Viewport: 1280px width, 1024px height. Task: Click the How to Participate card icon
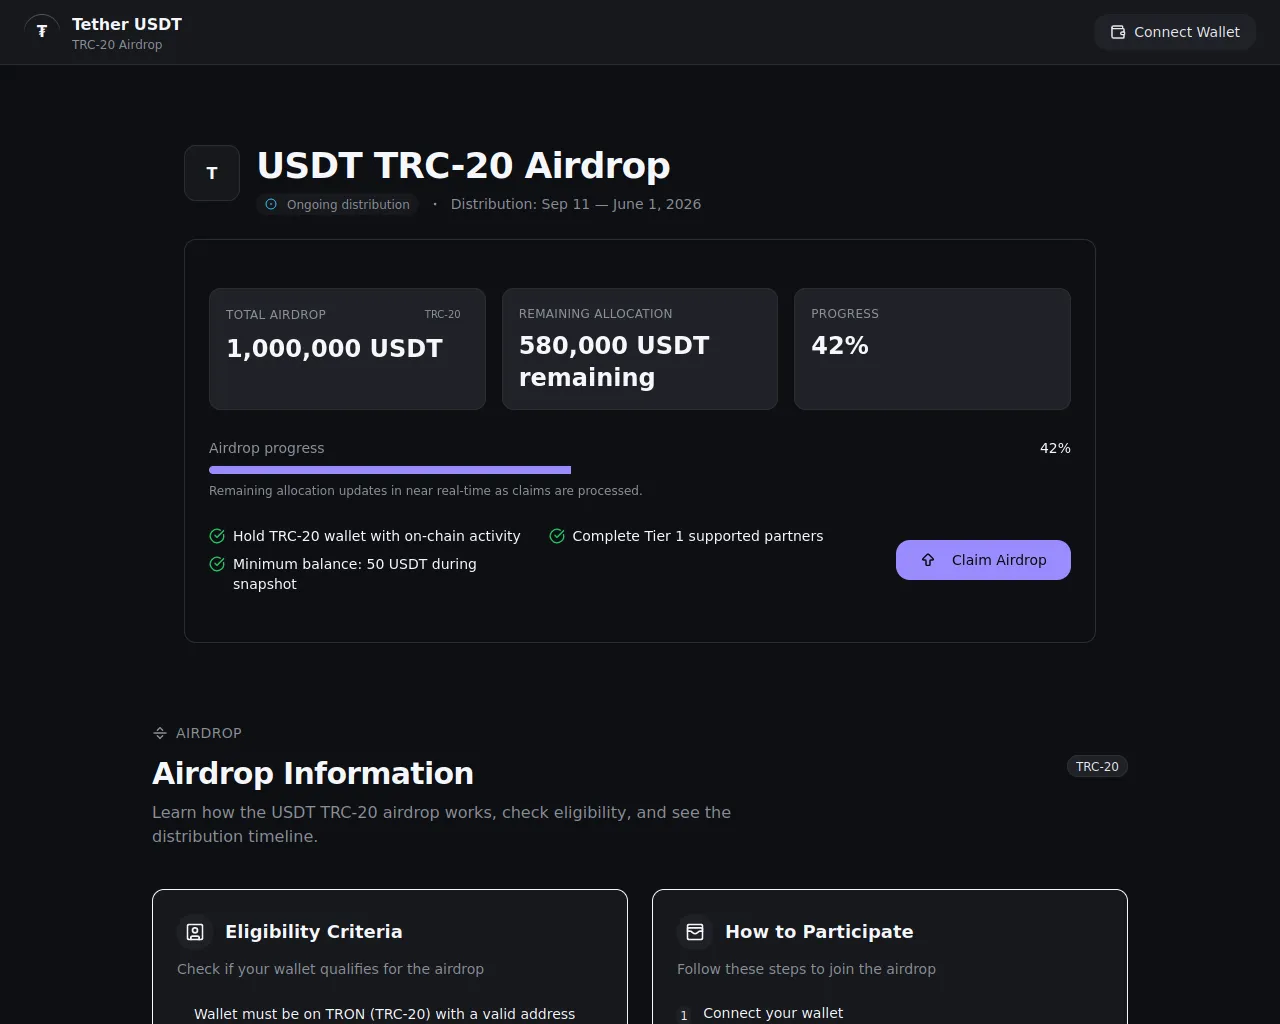click(695, 932)
